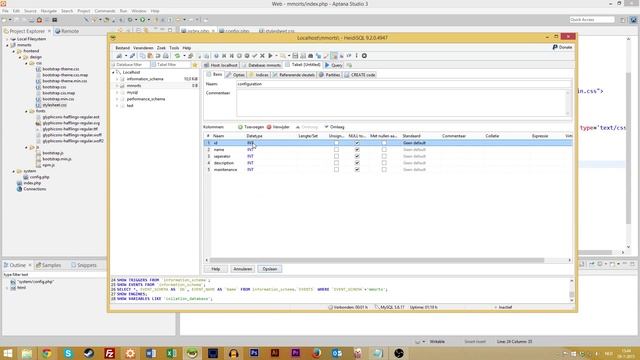Click the black circular icon ending the HeidiSQL toolbar

[364, 56]
